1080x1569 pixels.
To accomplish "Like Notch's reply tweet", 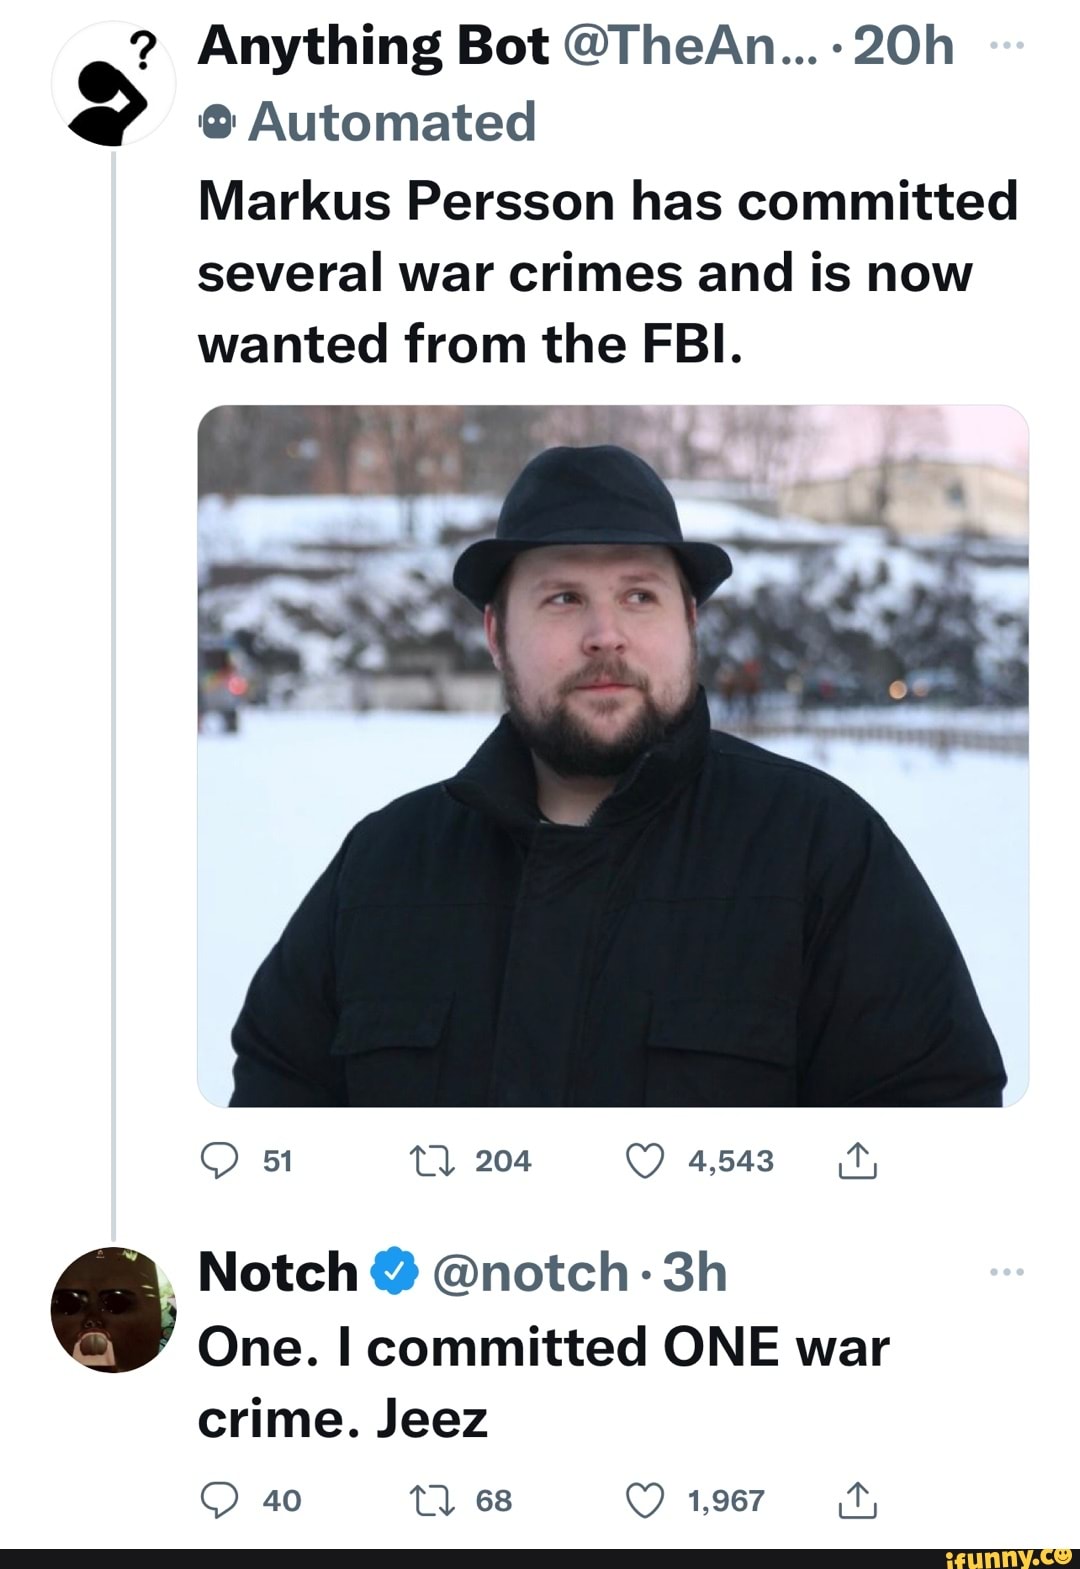I will pyautogui.click(x=645, y=1500).
